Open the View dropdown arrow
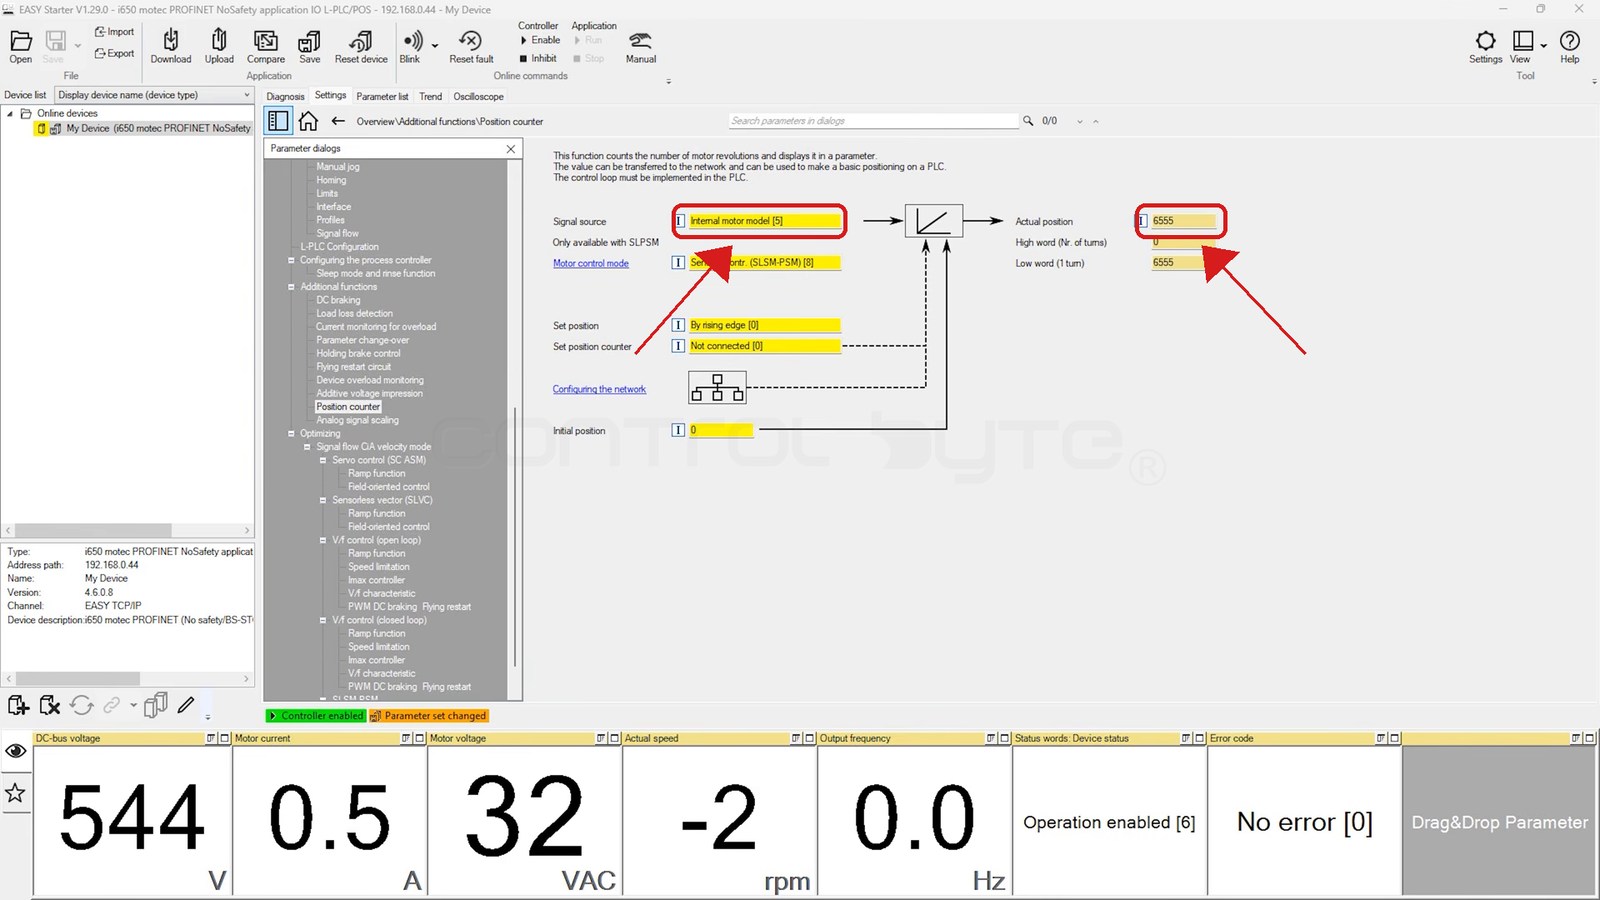 [1544, 45]
